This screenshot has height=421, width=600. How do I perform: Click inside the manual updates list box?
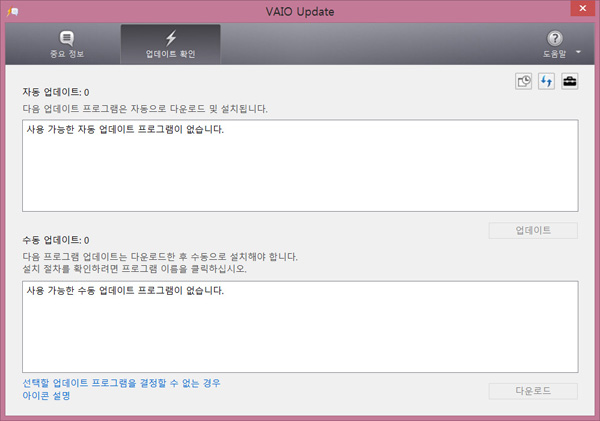[x=299, y=335]
